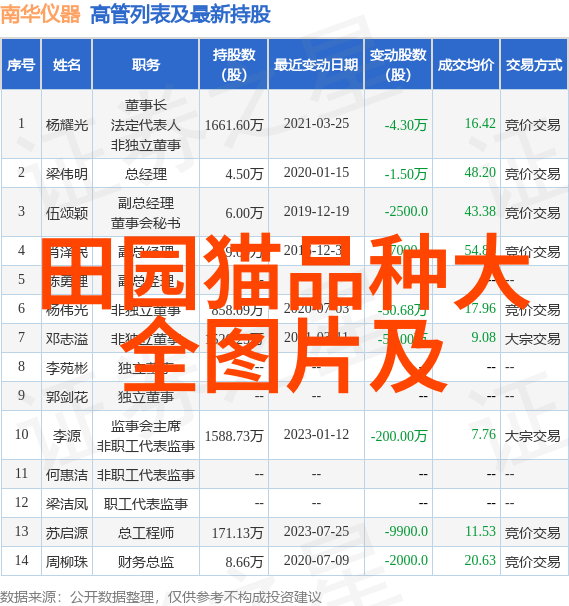This screenshot has height=606, width=569.
Task: Click the 持股数(股) column header
Action: pos(234,65)
